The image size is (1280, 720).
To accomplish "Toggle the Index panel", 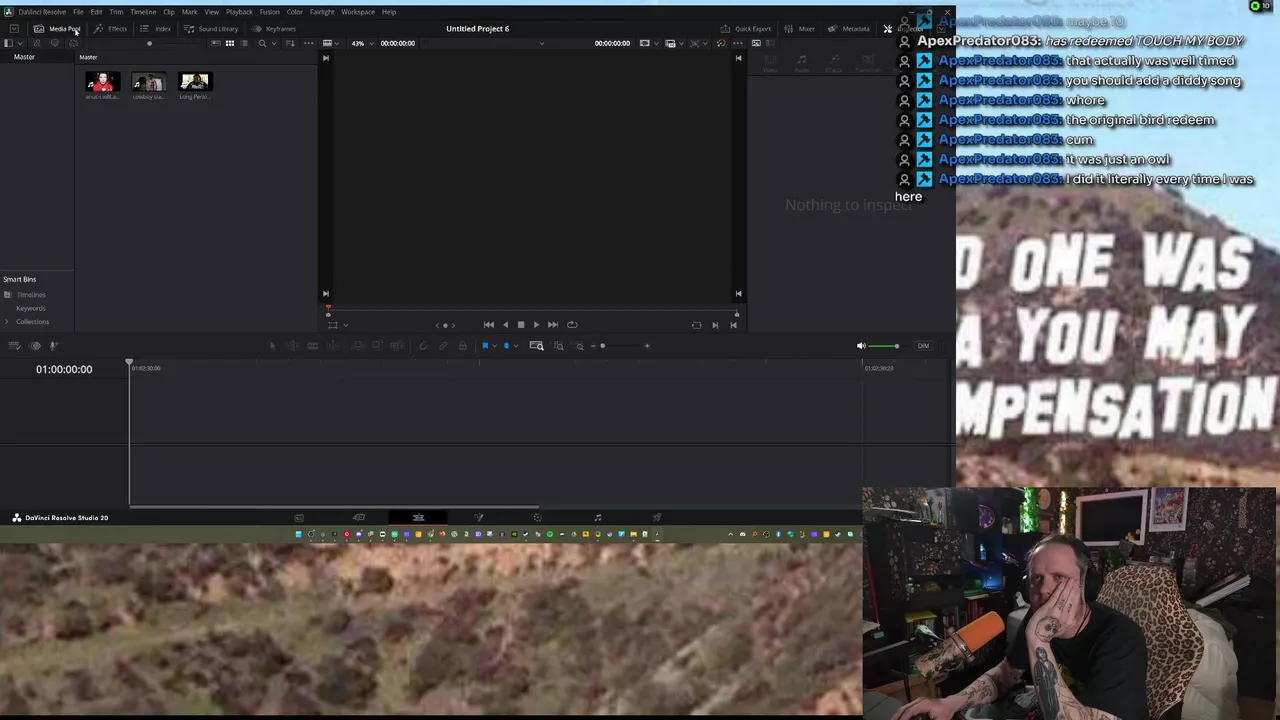I will 155,29.
